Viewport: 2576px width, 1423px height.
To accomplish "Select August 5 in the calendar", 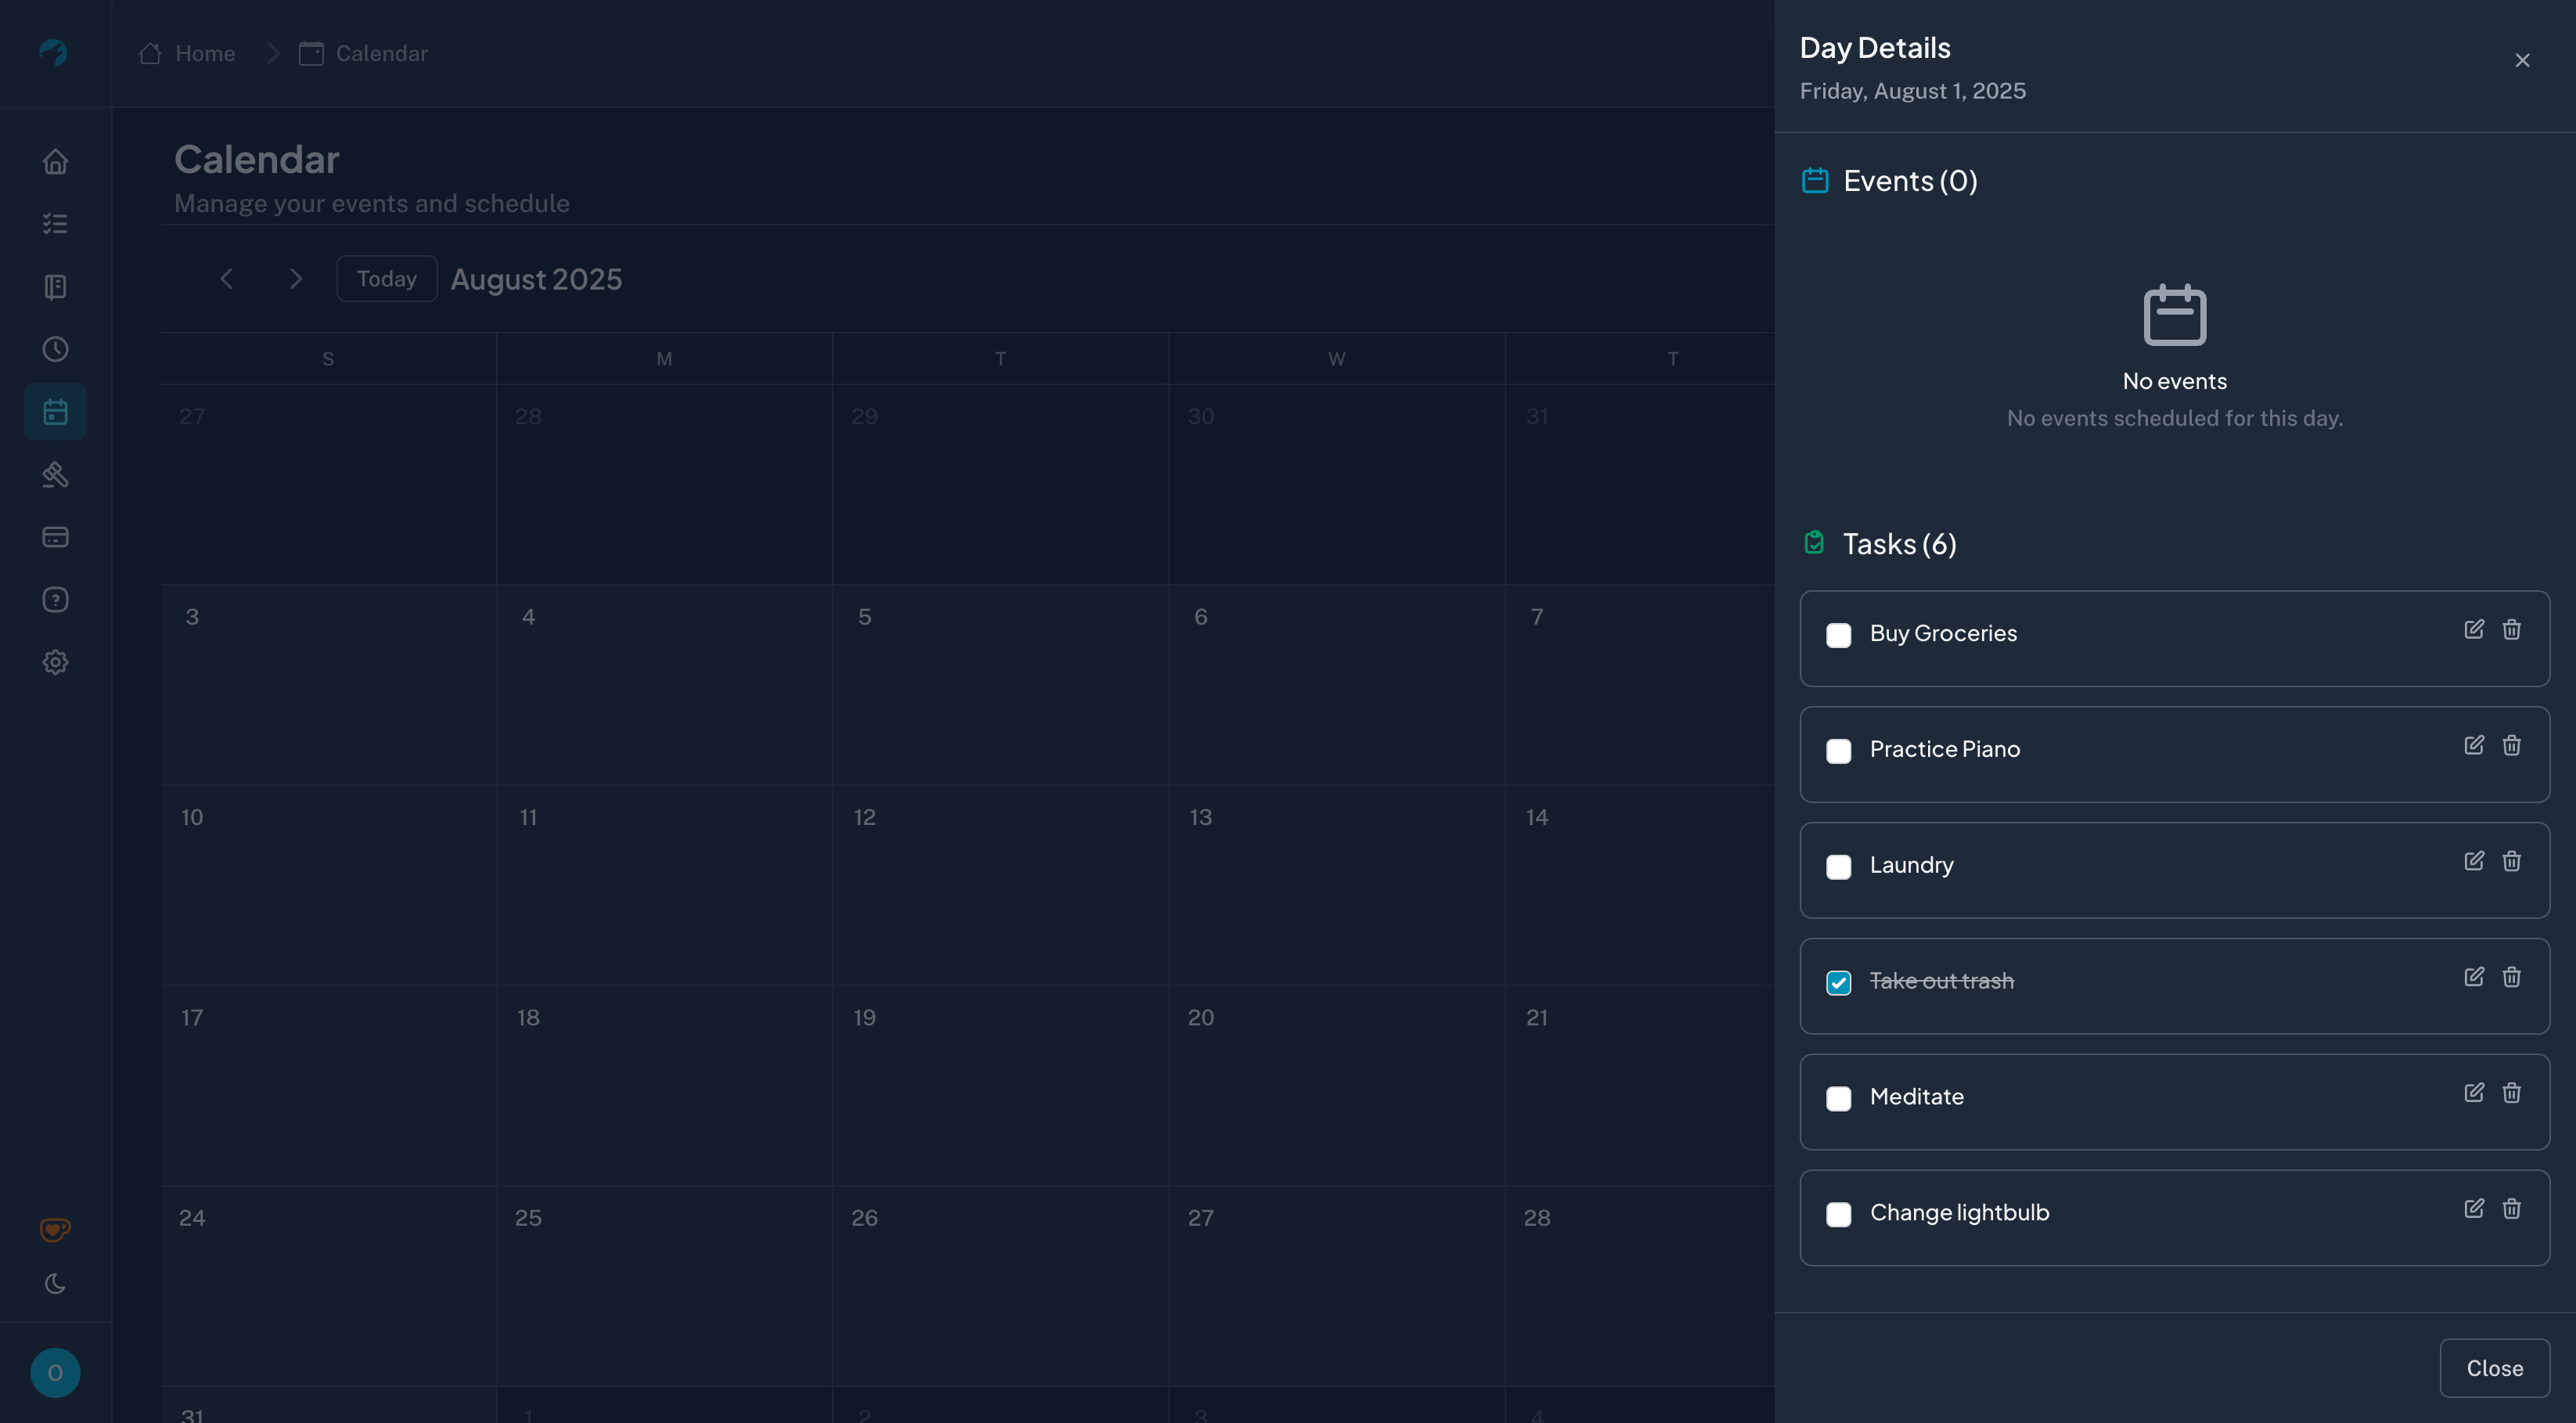I will click(1000, 685).
